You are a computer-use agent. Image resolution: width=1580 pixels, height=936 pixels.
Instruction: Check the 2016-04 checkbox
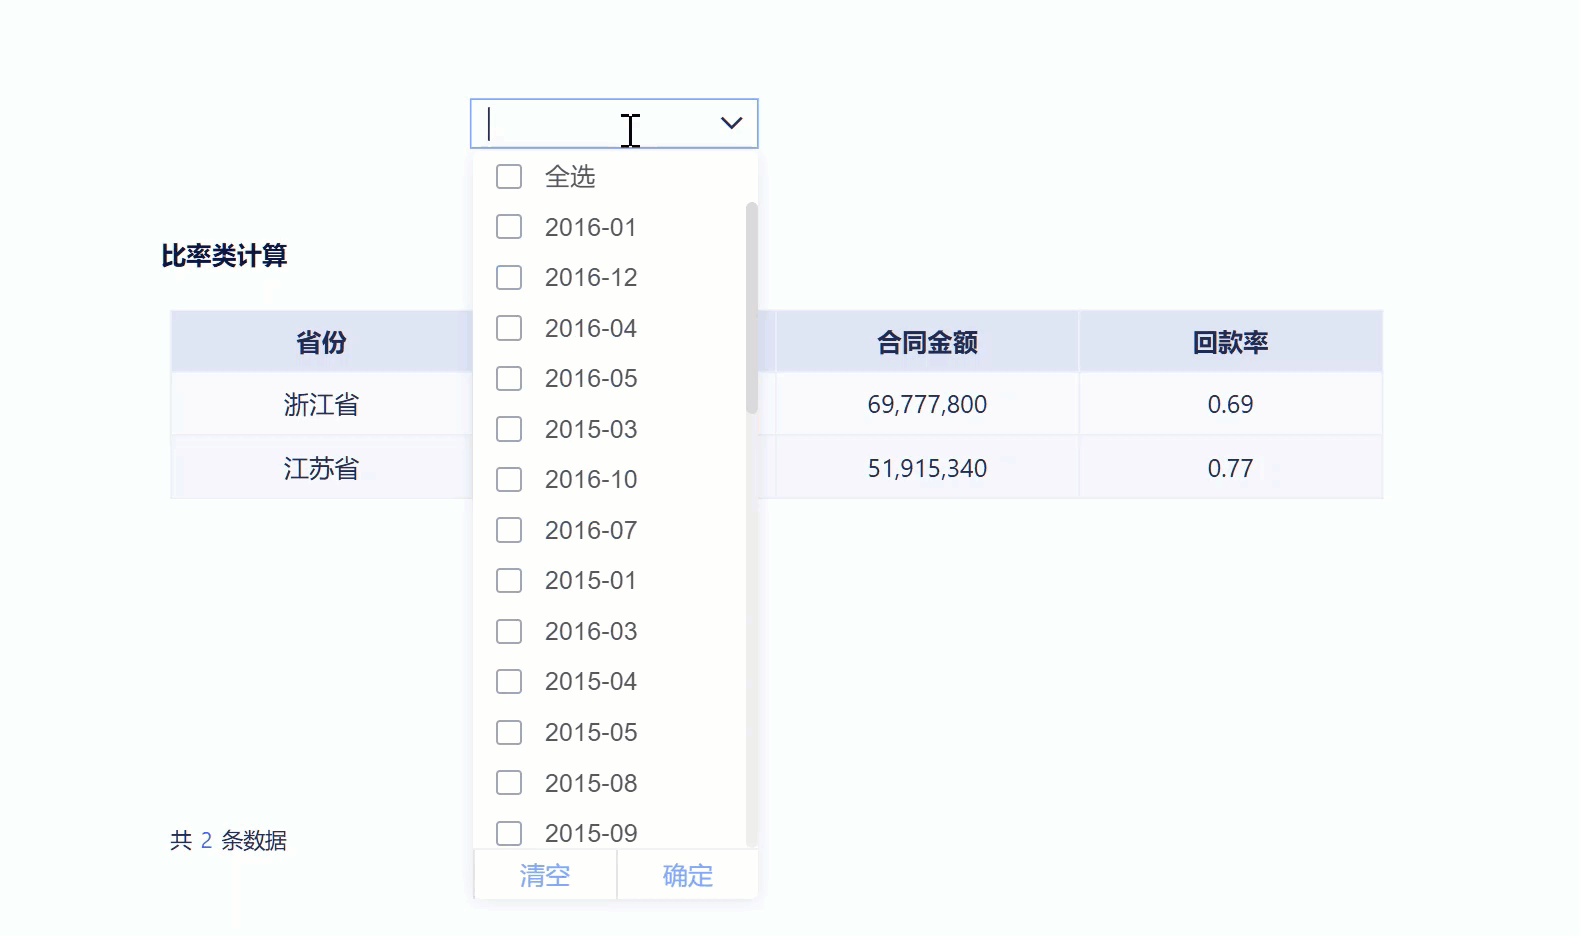pos(509,328)
